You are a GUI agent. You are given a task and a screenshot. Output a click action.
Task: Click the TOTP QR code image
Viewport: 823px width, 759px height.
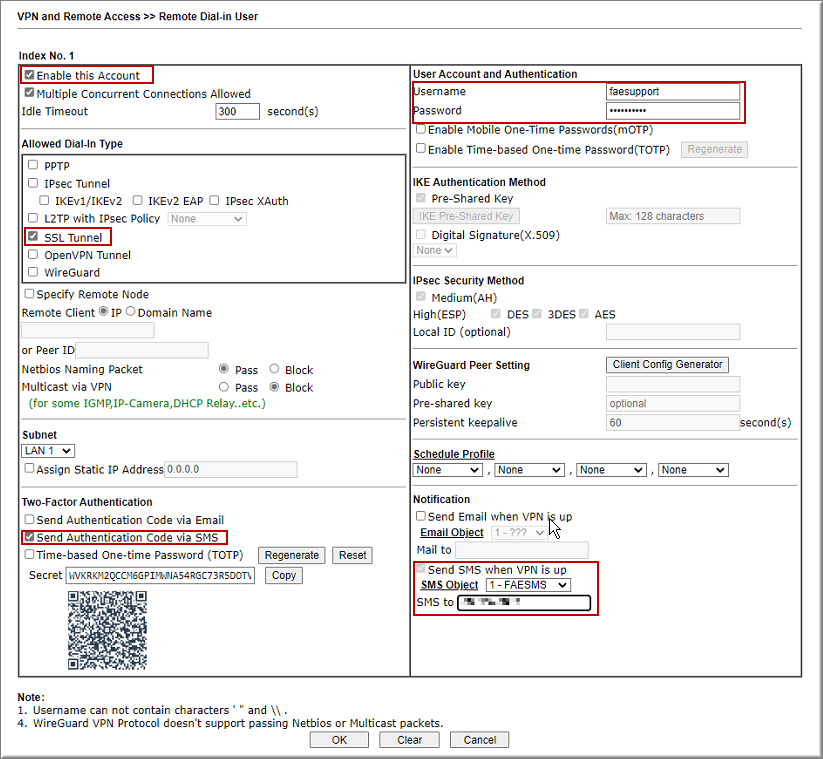coord(107,630)
